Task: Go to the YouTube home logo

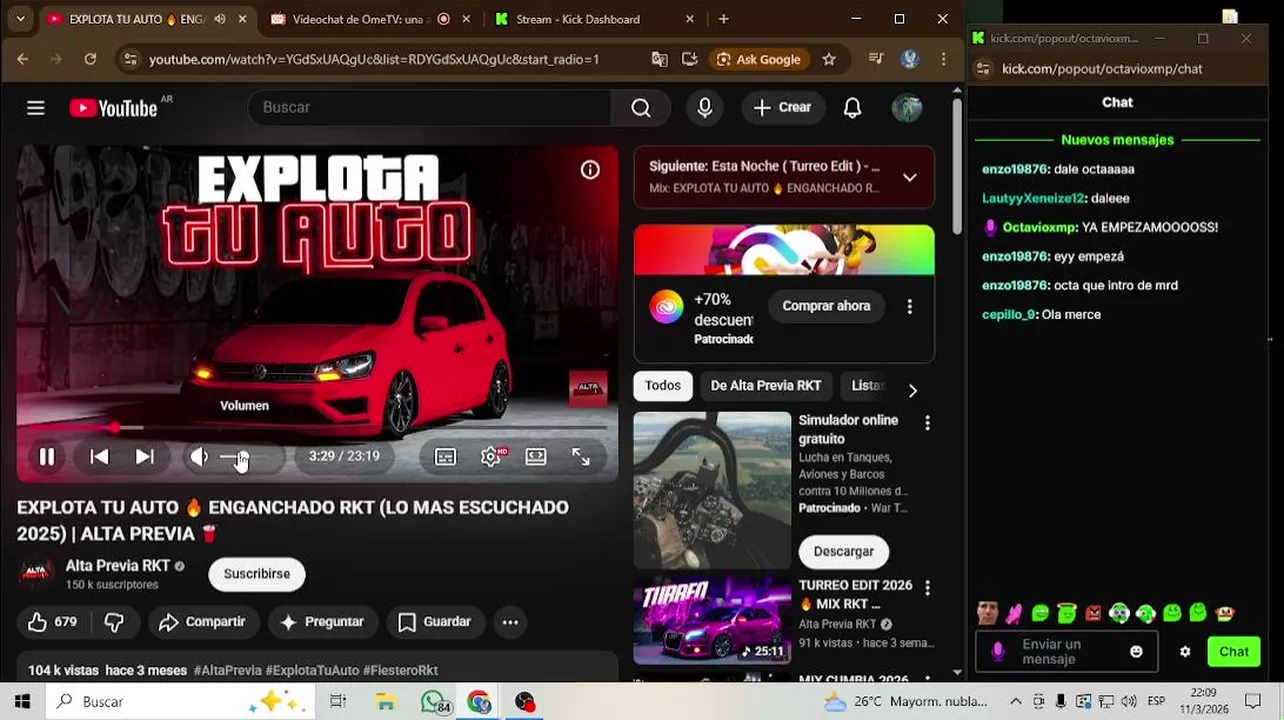Action: tap(114, 108)
